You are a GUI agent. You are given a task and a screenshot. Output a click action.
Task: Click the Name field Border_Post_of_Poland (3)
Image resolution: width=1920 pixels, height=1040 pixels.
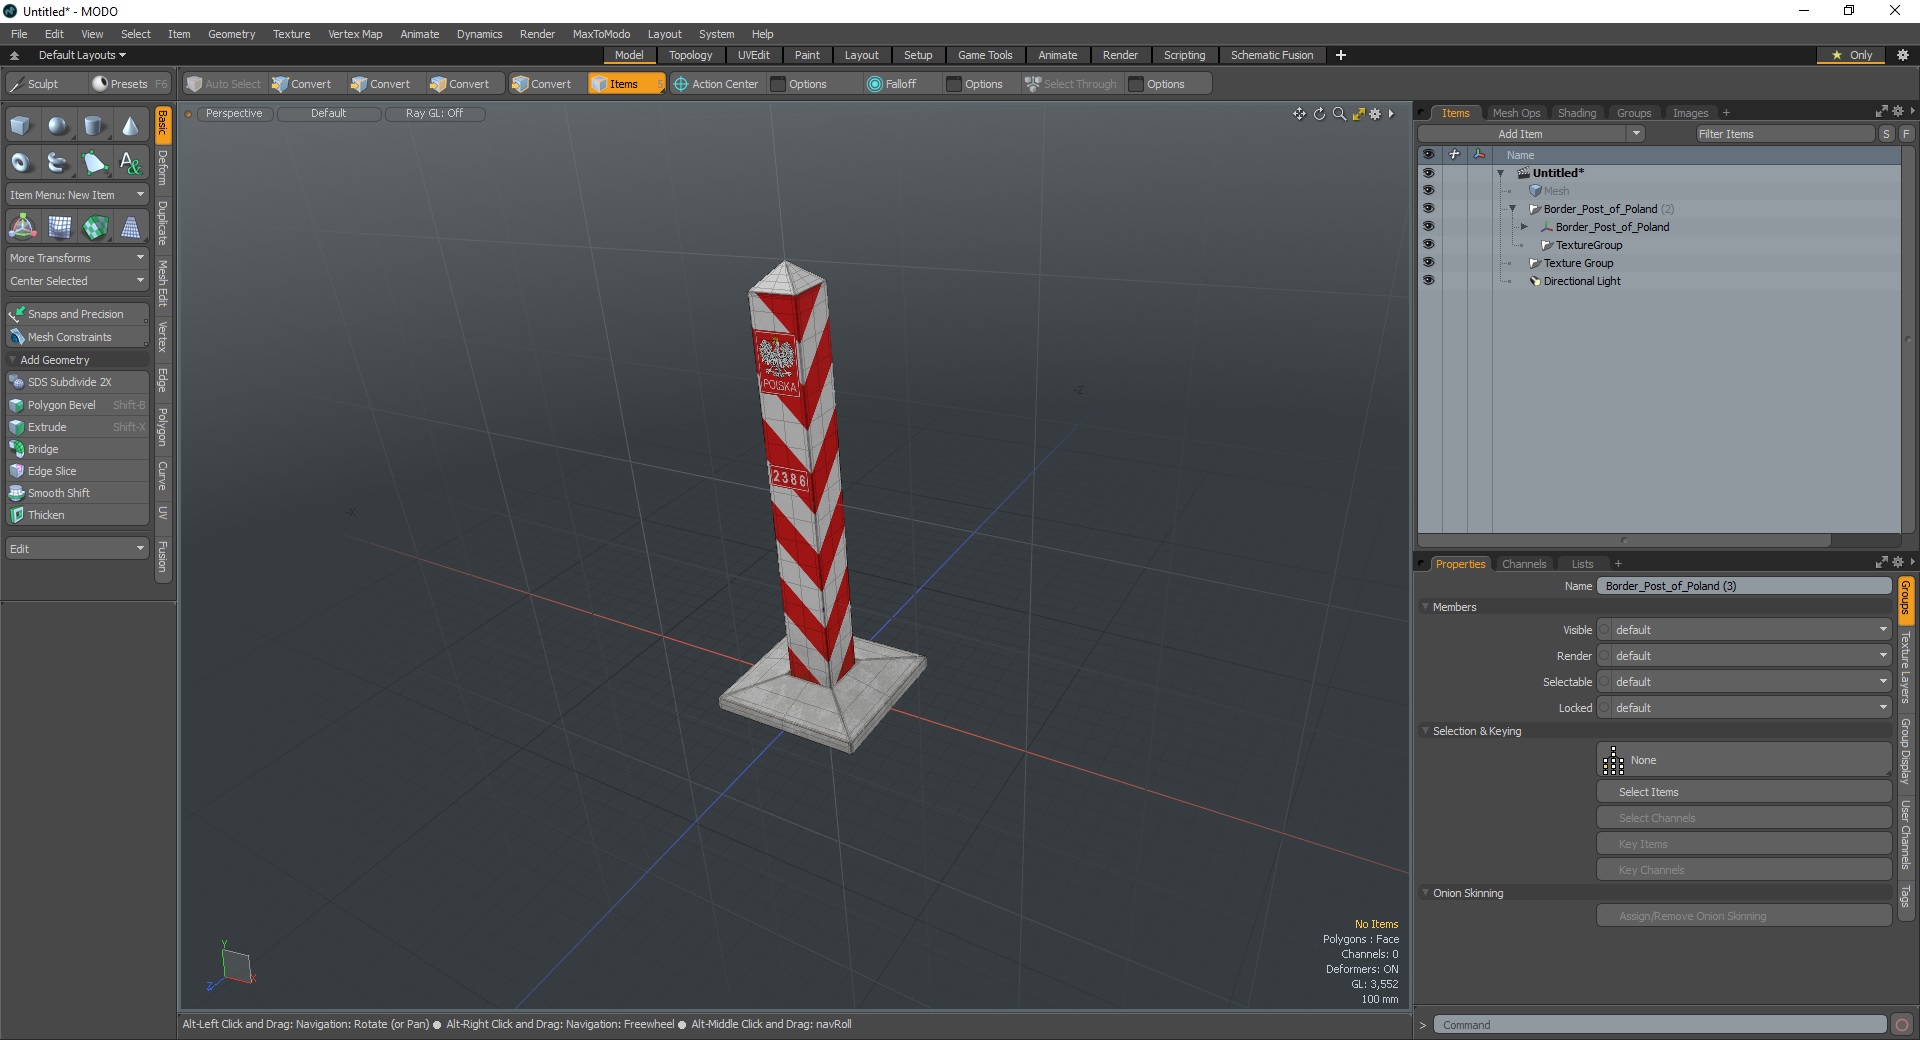click(1744, 586)
